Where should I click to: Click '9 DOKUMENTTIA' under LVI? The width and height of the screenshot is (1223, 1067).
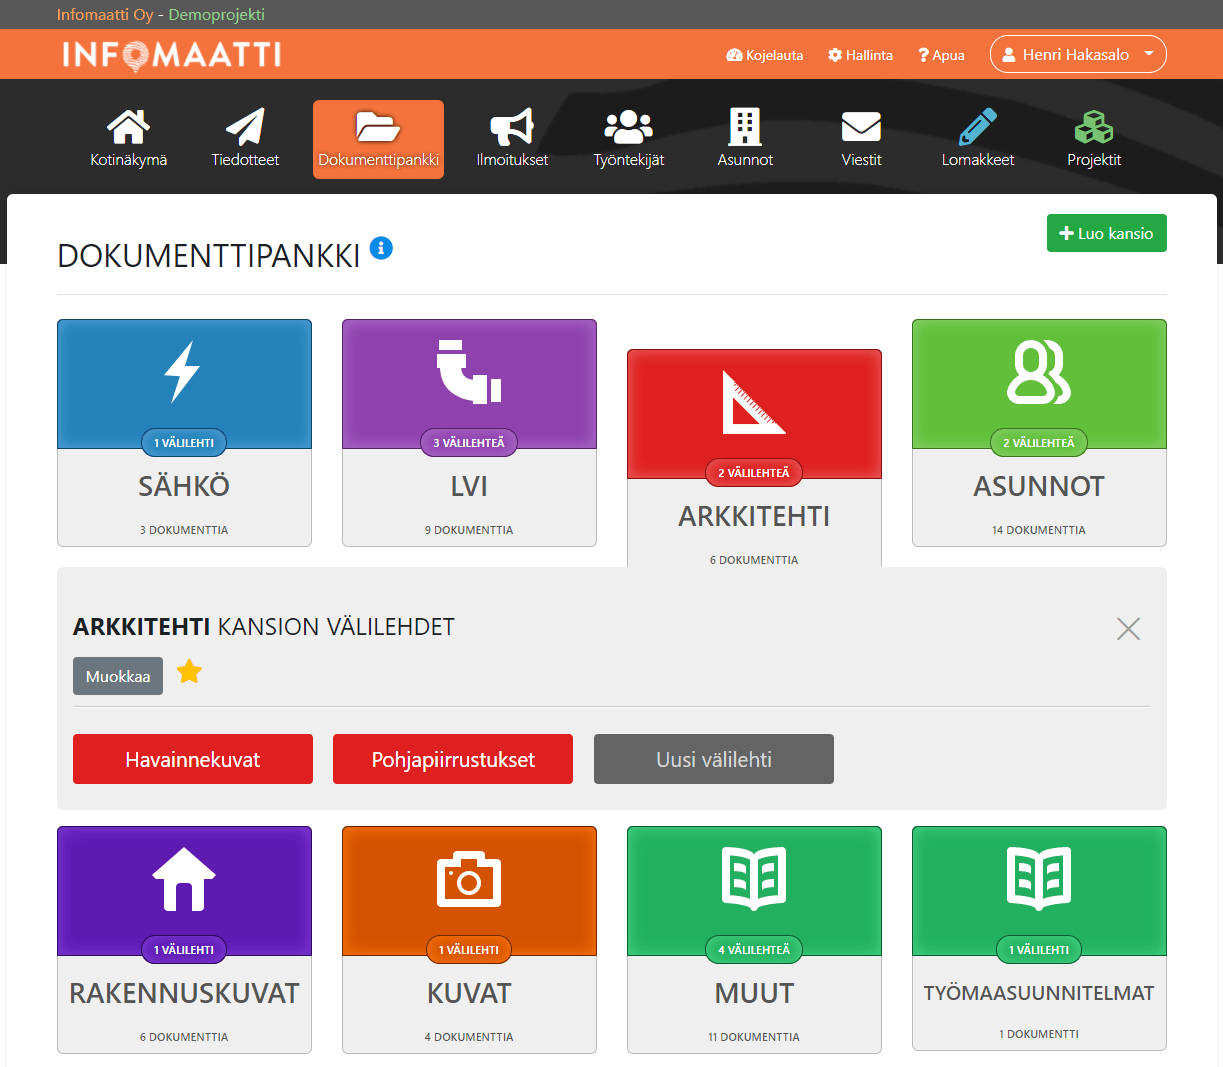tap(469, 530)
